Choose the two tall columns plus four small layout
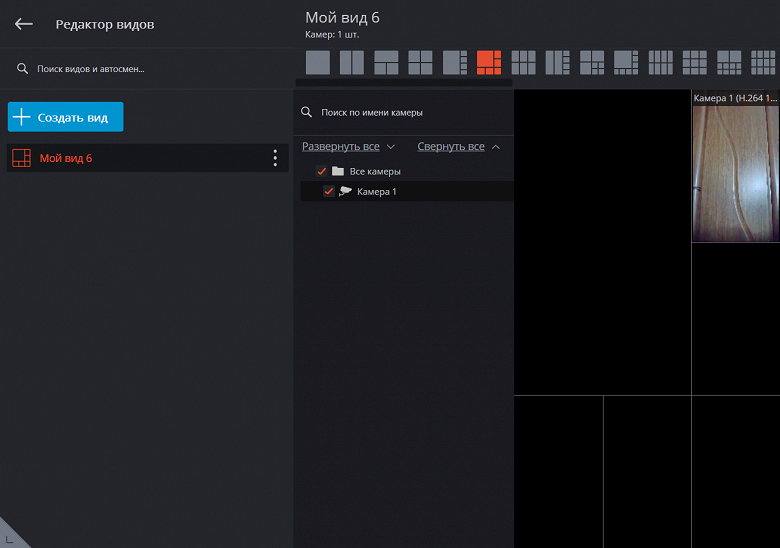The image size is (780, 548). (558, 63)
